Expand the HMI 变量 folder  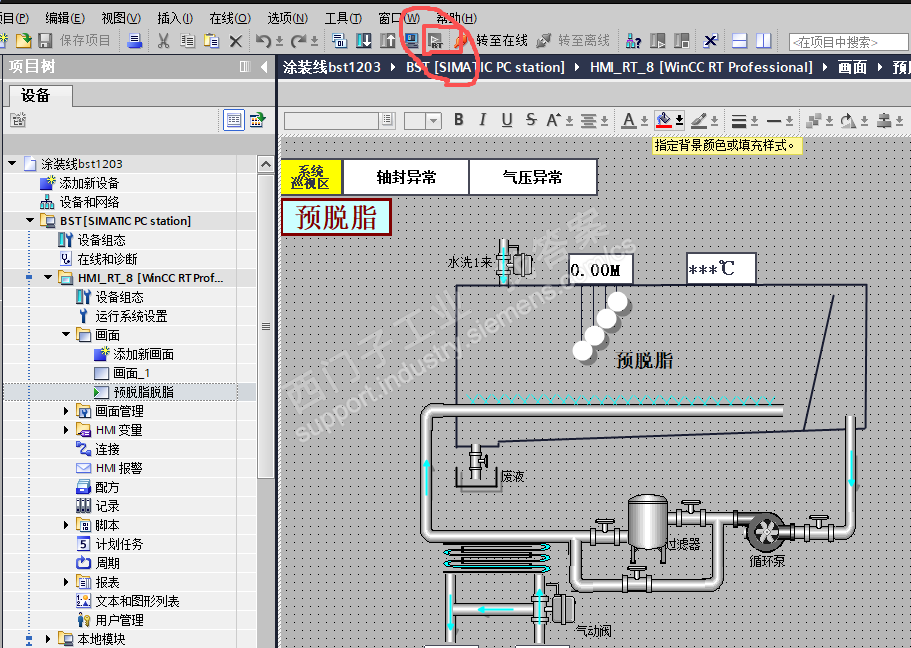(x=66, y=429)
